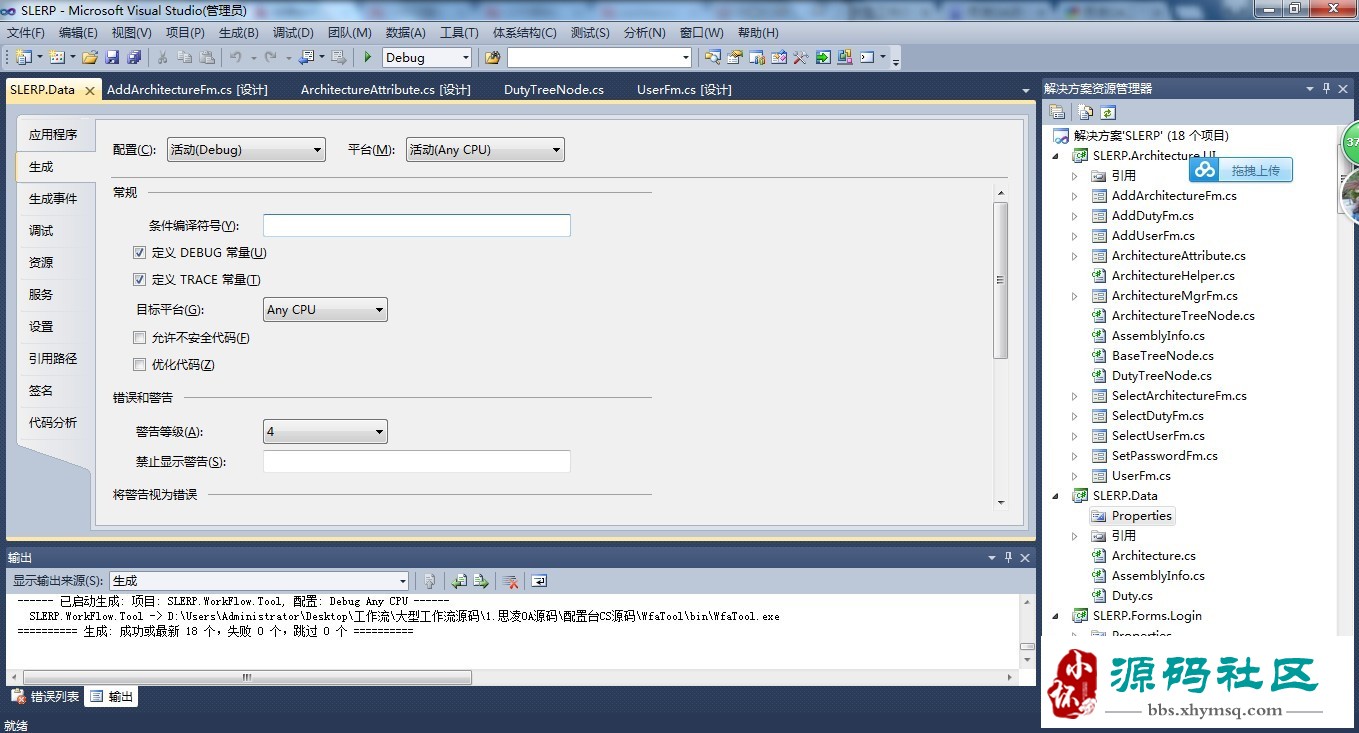The width and height of the screenshot is (1359, 733).
Task: Start debugging with the green play icon
Action: point(368,57)
